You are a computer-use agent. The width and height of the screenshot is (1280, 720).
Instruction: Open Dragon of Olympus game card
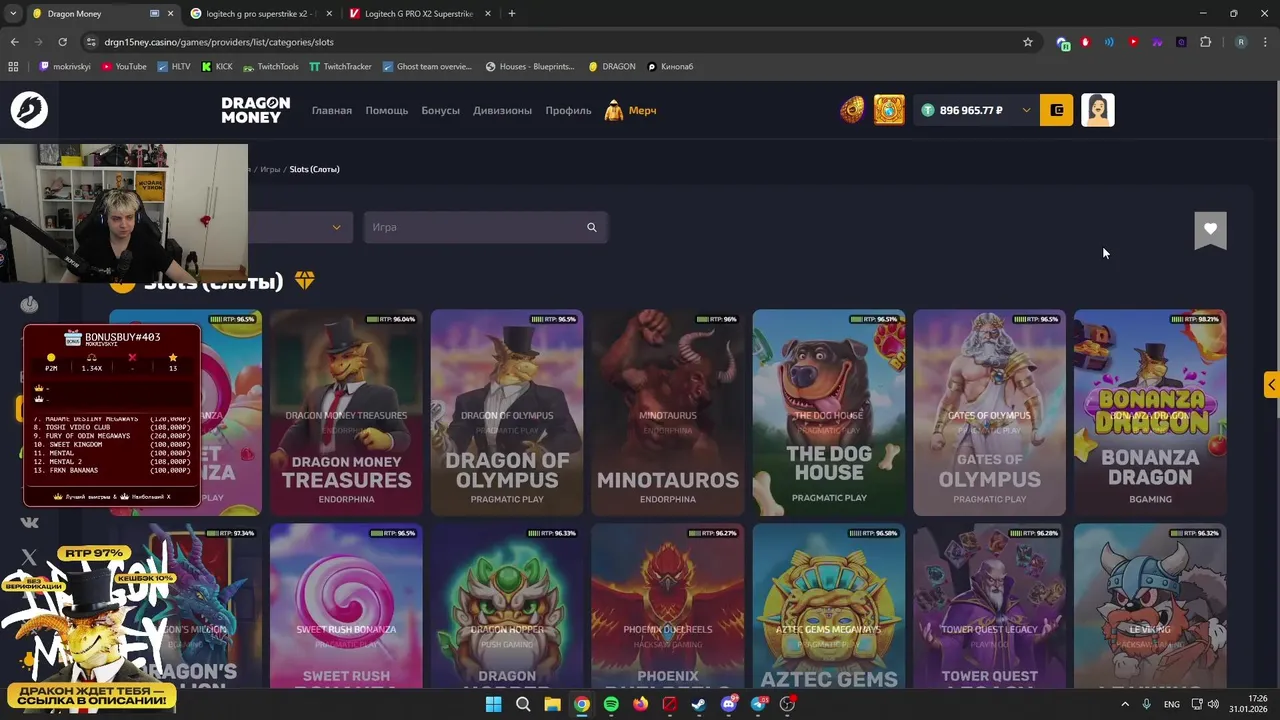pyautogui.click(x=507, y=413)
